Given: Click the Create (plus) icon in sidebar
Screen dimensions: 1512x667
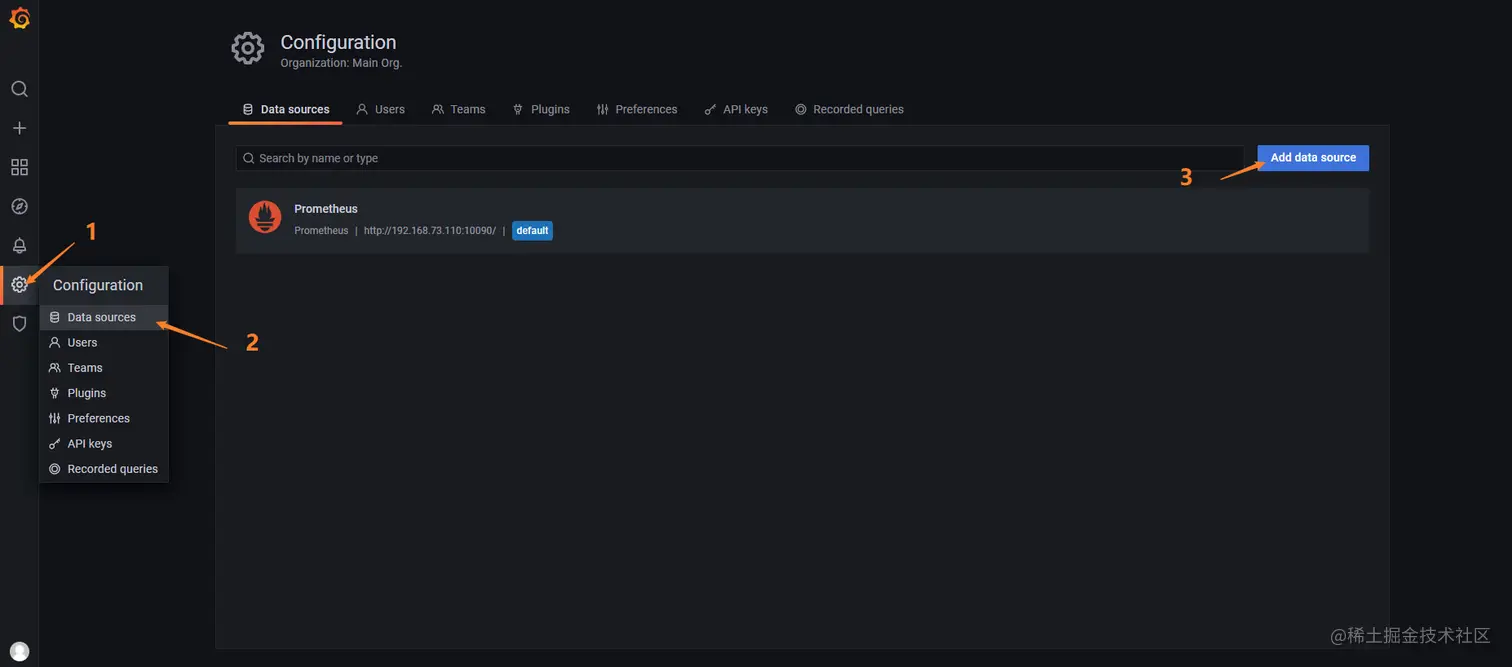Looking at the screenshot, I should [19, 127].
